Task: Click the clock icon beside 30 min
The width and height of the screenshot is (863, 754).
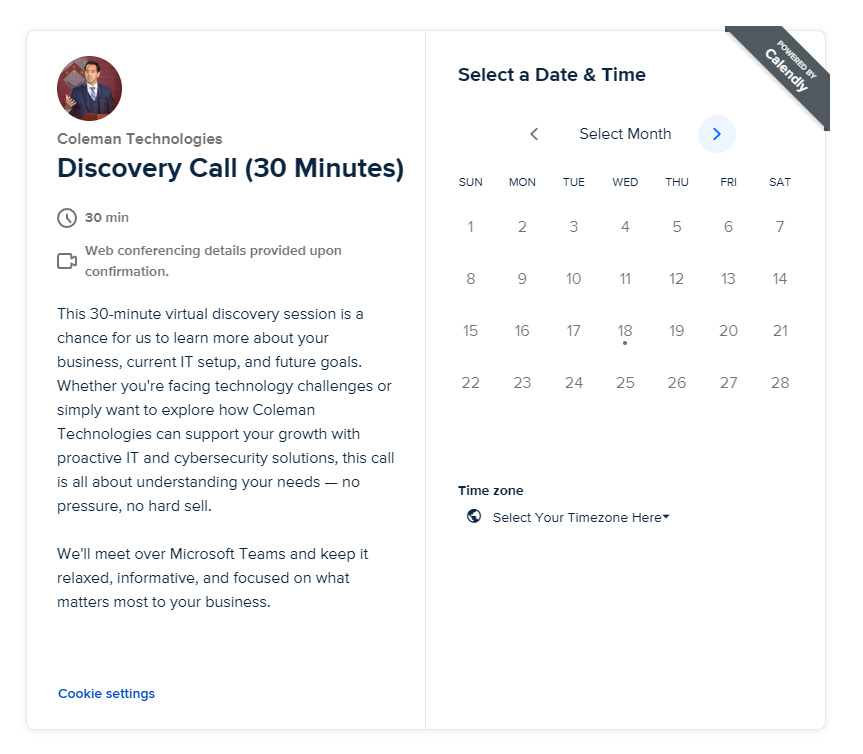Action: 67,218
